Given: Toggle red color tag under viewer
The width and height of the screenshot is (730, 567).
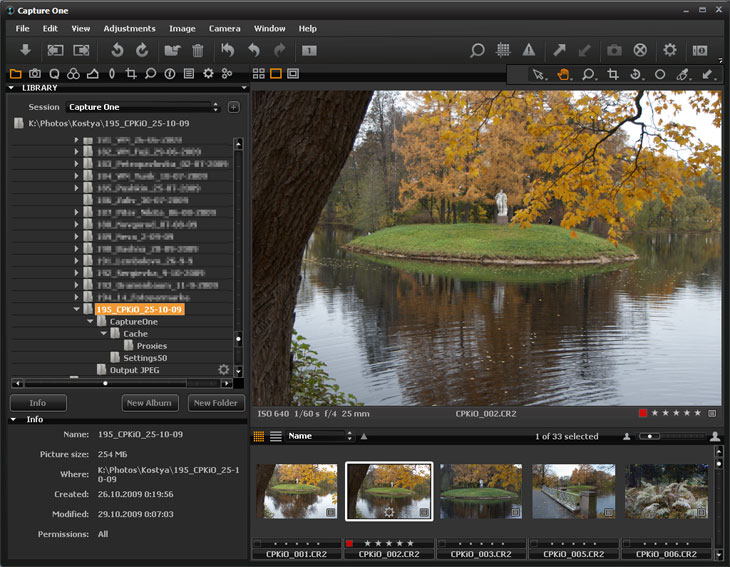Looking at the screenshot, I should point(643,413).
